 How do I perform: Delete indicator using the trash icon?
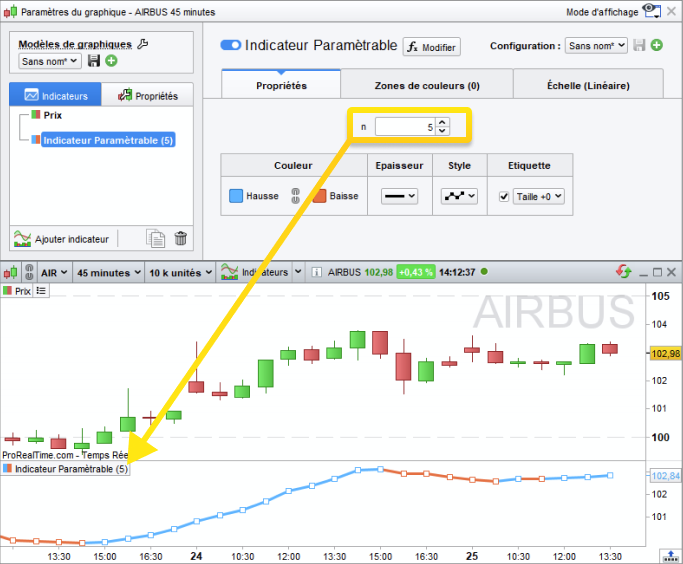click(180, 239)
